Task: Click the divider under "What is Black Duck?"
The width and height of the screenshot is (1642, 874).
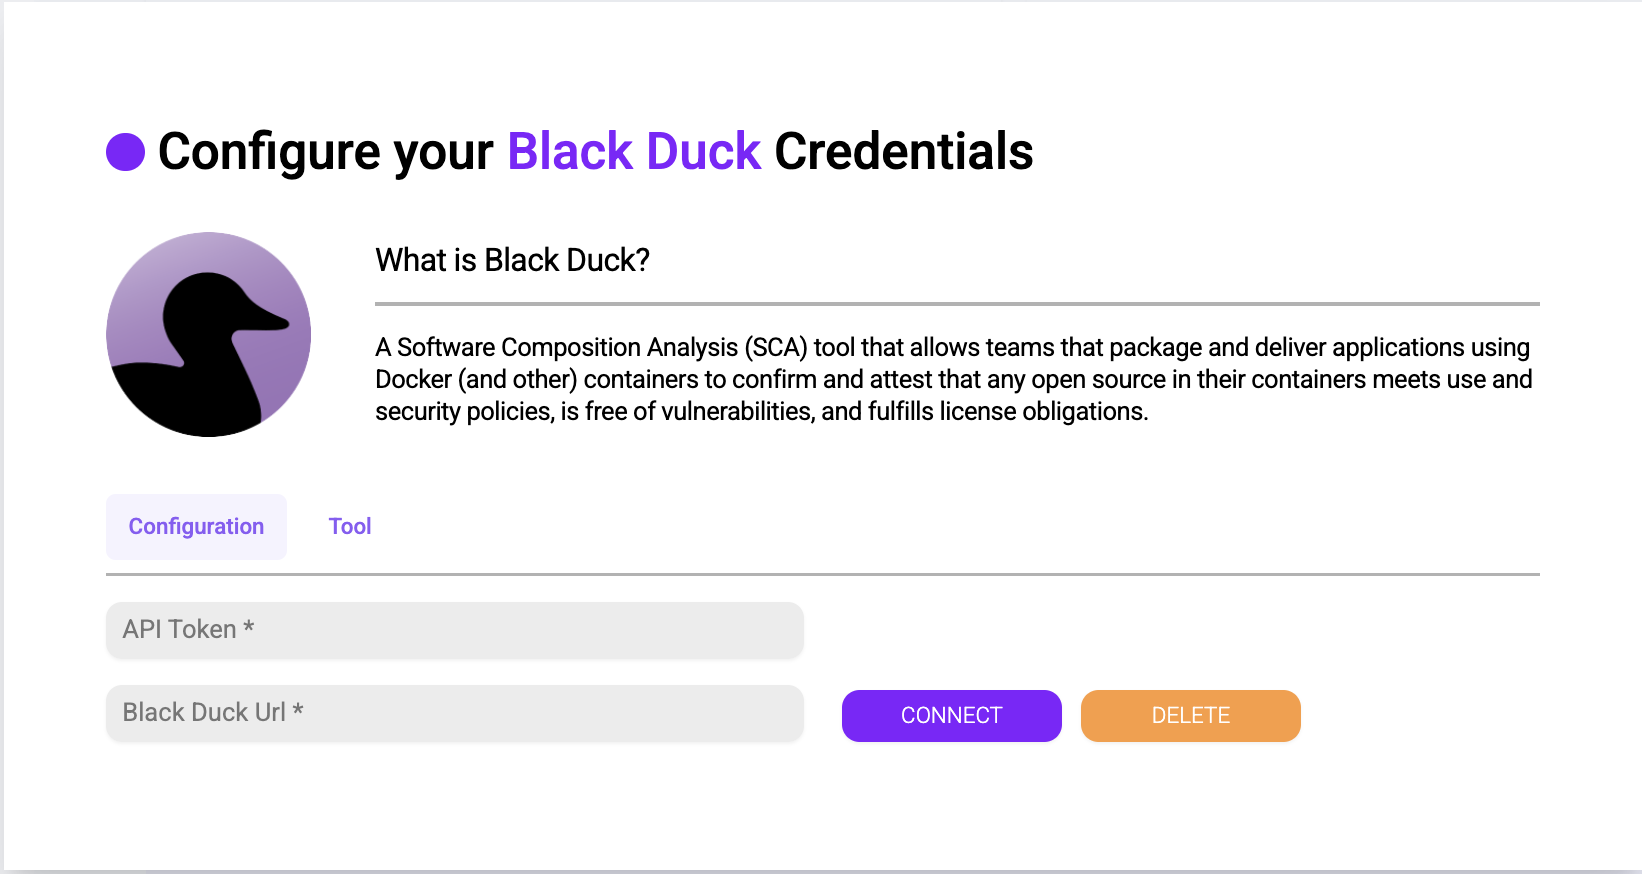Action: [x=957, y=303]
